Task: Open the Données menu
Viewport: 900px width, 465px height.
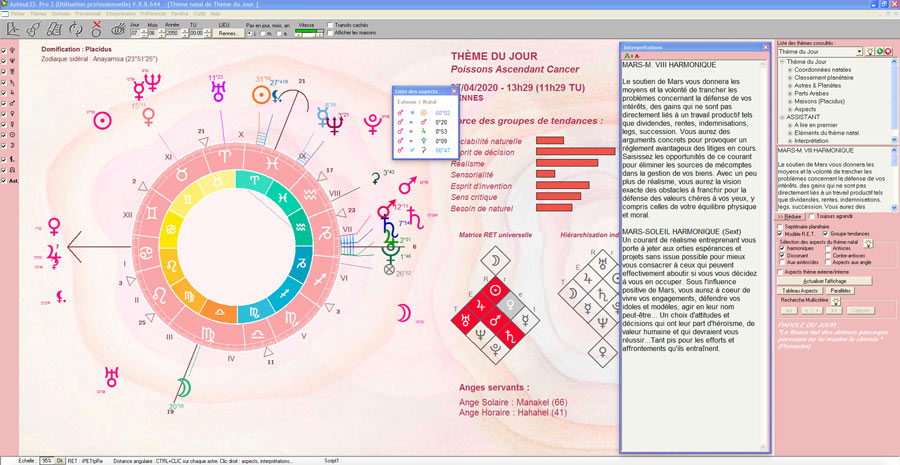Action: [x=61, y=14]
